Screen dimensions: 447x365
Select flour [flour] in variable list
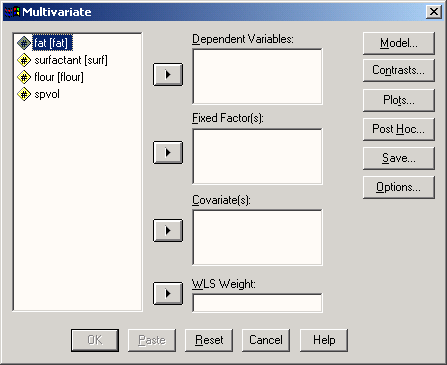[x=59, y=77]
